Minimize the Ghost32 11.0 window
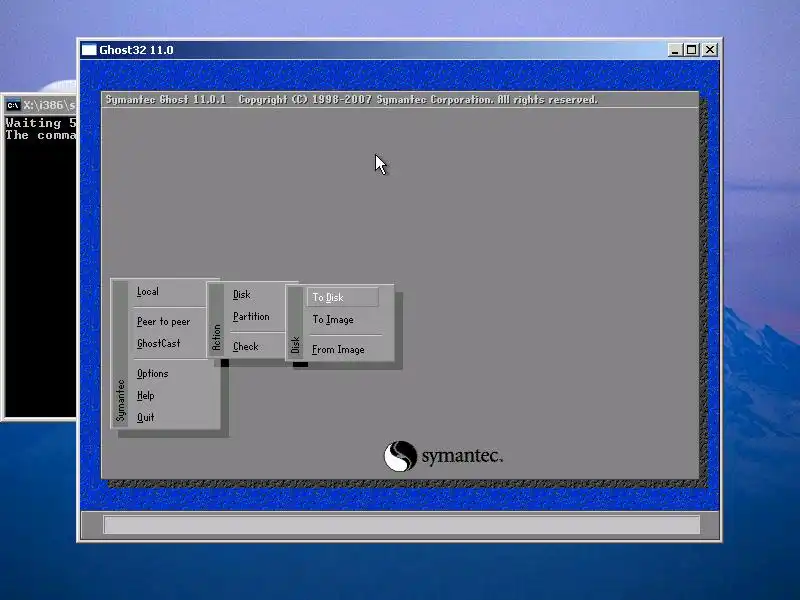Screen dimensions: 800x600 click(674, 49)
